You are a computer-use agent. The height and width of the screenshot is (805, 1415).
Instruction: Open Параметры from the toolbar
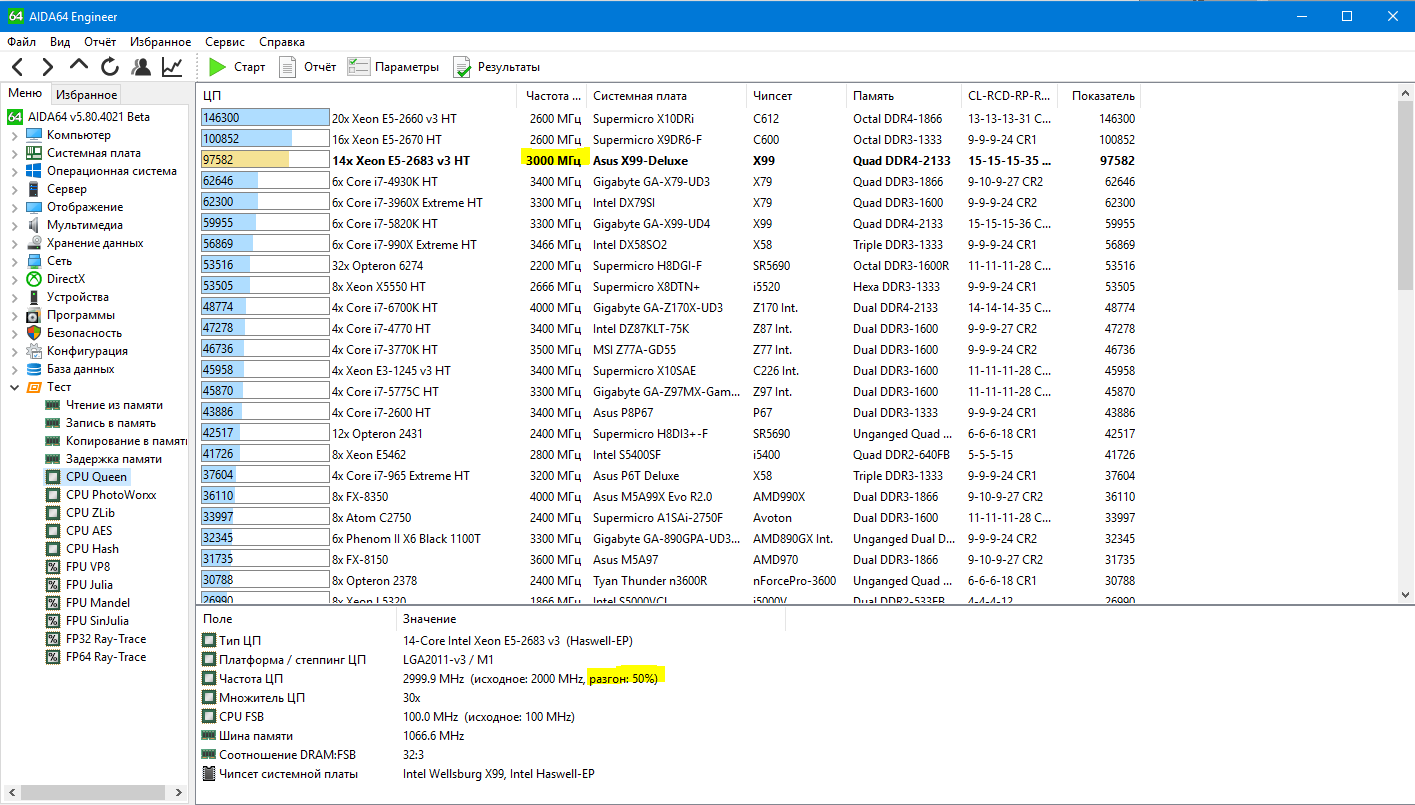(393, 67)
